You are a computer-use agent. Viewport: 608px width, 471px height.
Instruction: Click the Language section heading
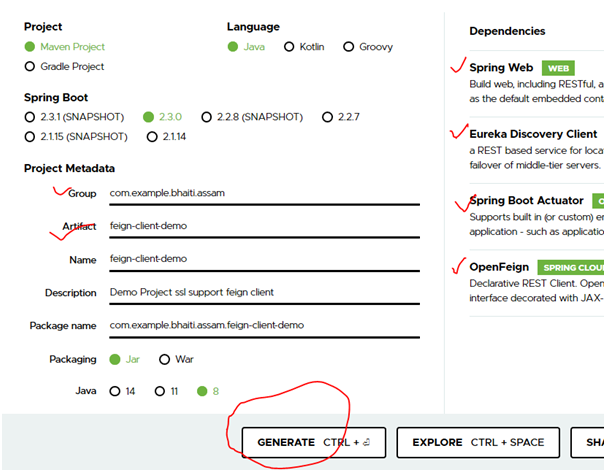pyautogui.click(x=253, y=27)
